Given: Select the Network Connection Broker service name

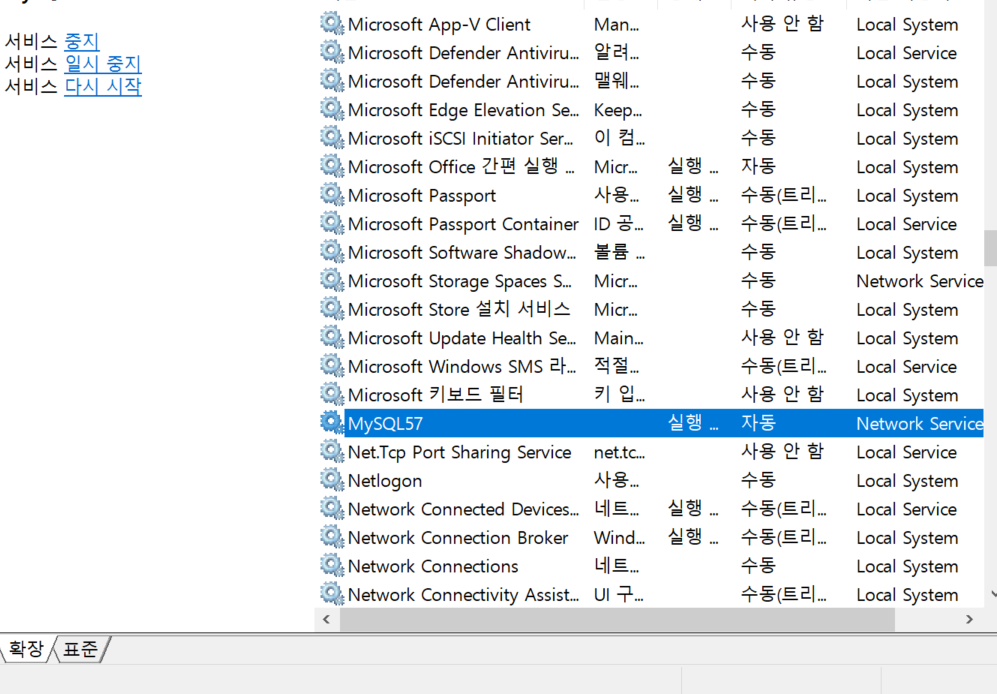Looking at the screenshot, I should [x=458, y=538].
